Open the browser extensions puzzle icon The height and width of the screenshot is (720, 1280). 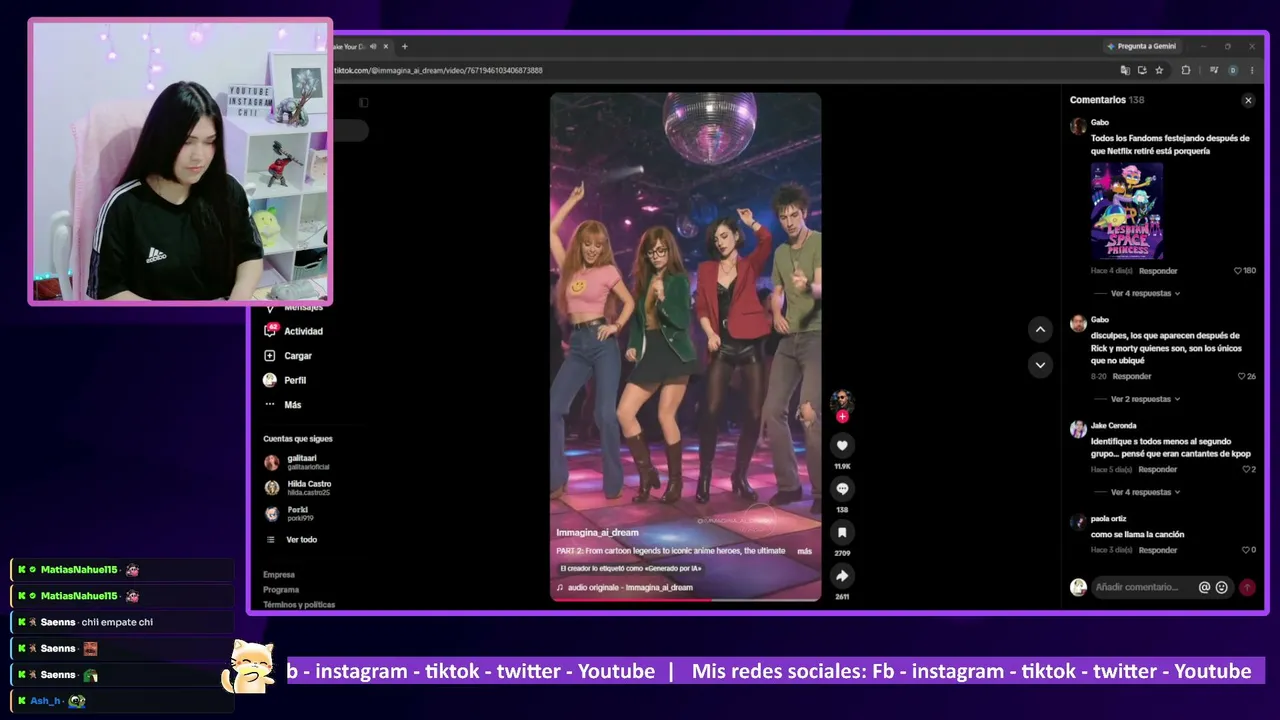(1186, 70)
